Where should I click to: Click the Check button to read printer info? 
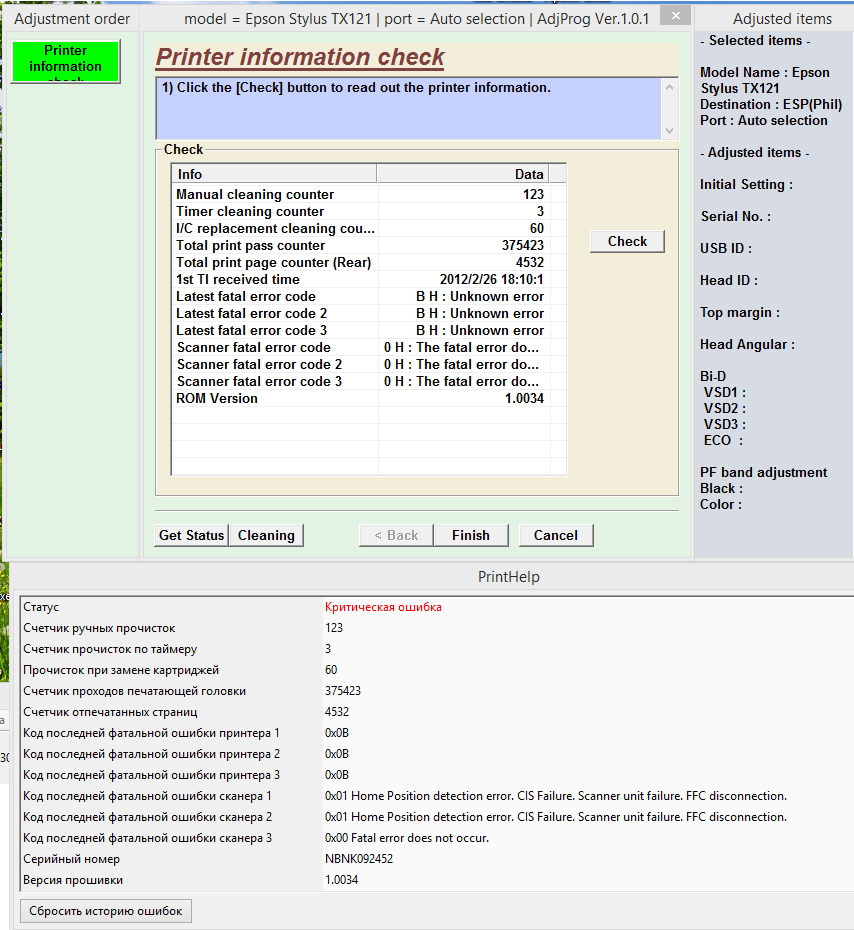pos(627,241)
